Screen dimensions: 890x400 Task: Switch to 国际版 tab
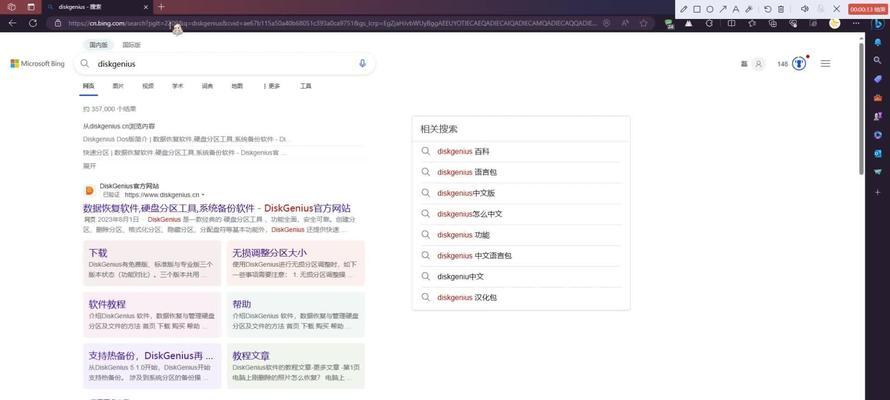click(131, 45)
